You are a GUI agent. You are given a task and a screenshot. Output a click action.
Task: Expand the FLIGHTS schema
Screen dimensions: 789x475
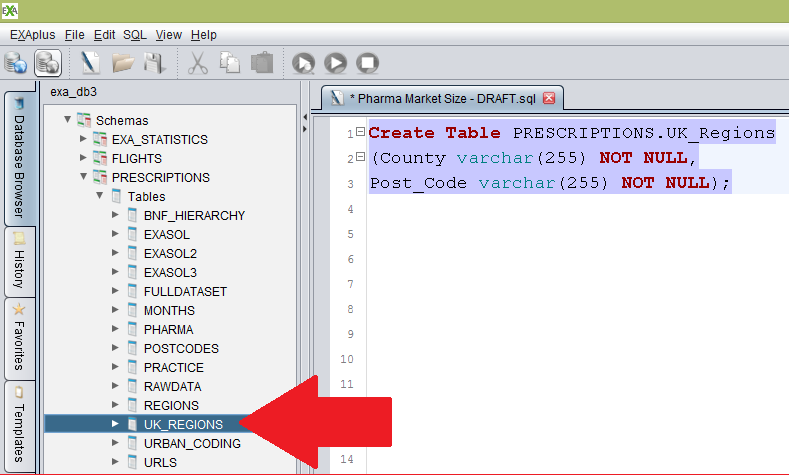tap(83, 157)
